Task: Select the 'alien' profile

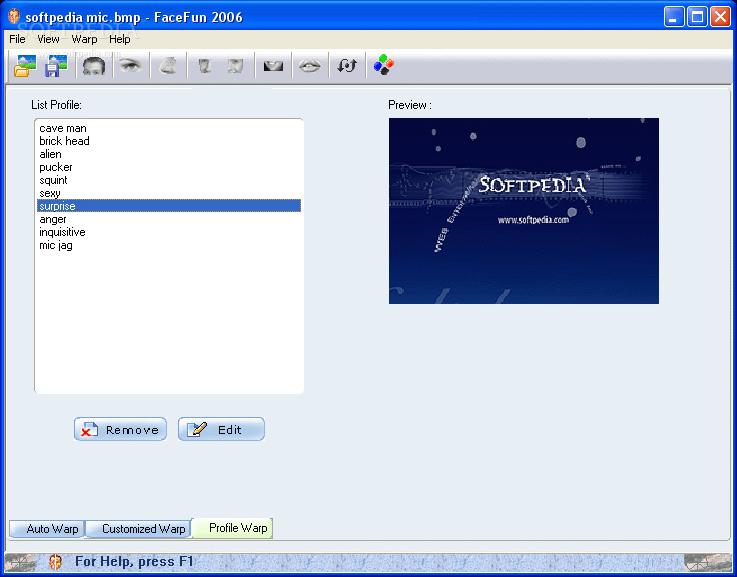Action: pos(169,154)
